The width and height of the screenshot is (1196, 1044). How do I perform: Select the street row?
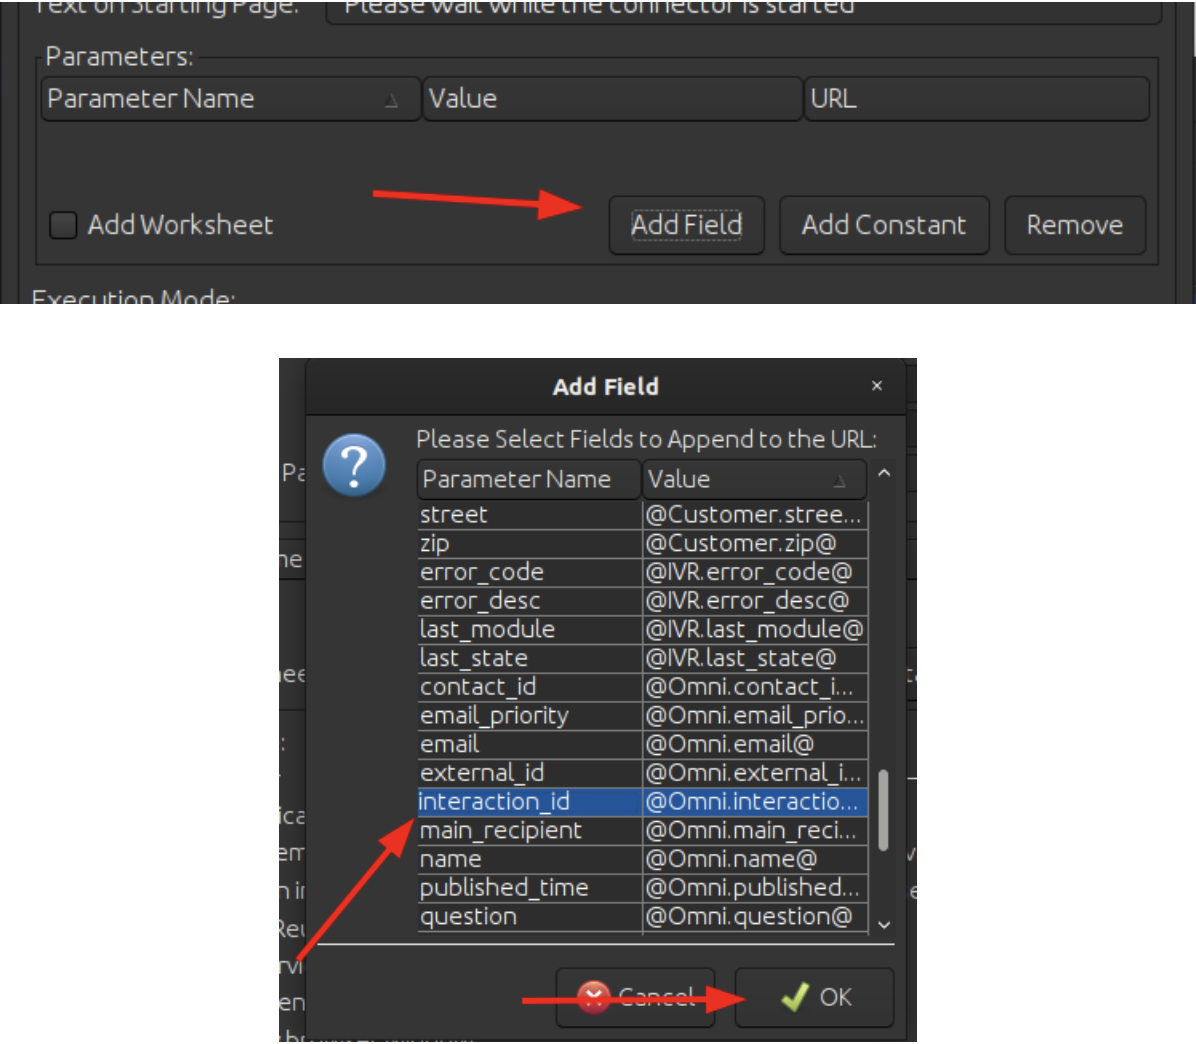click(642, 515)
